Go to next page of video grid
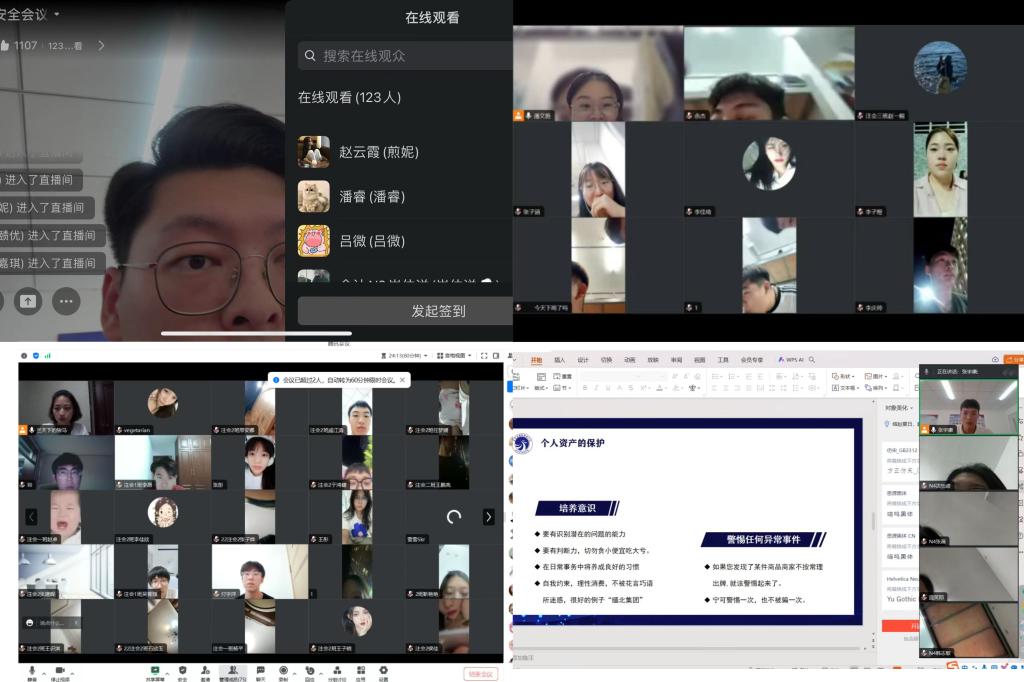 pyautogui.click(x=488, y=517)
